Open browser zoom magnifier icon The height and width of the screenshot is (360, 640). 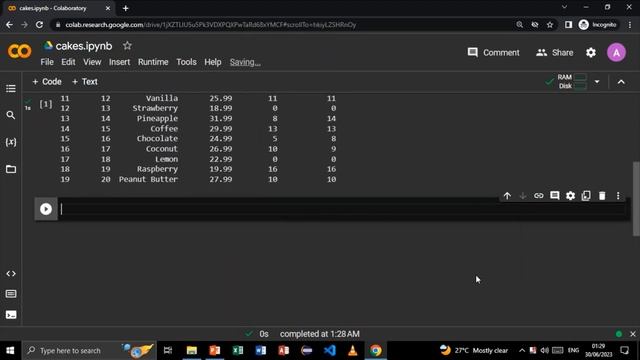[519, 25]
